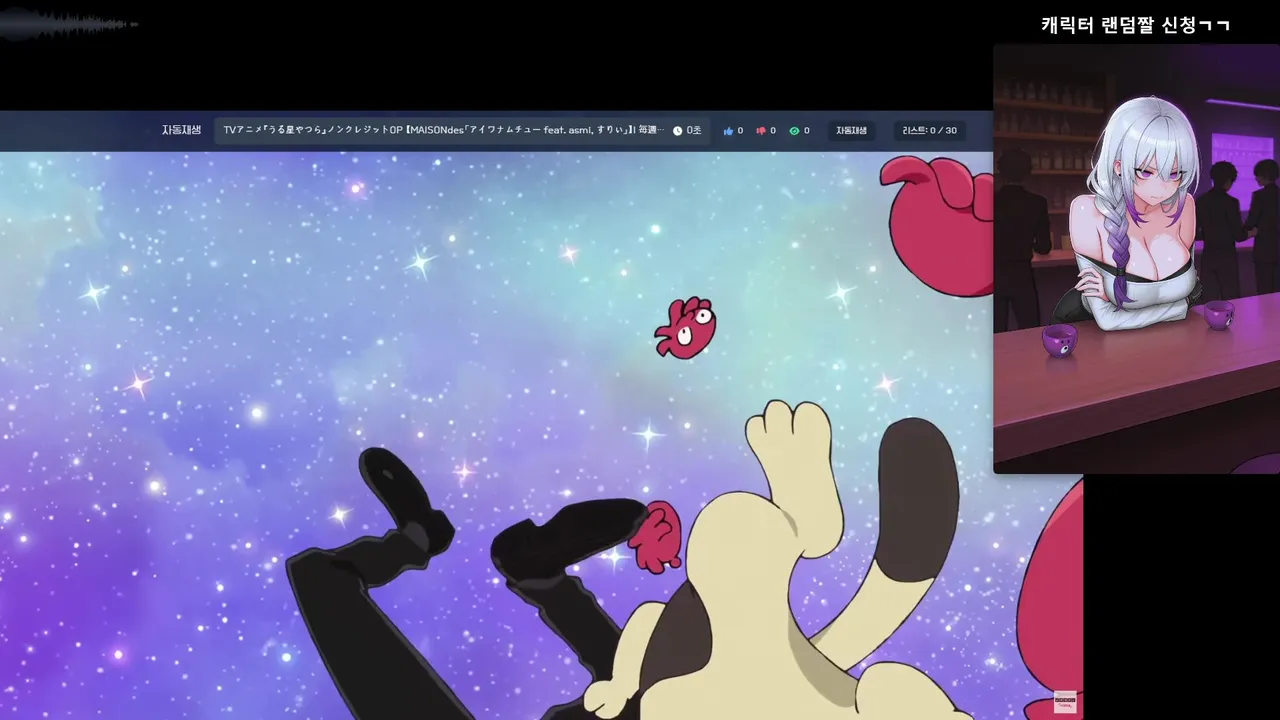The height and width of the screenshot is (720, 1280).
Task: Click the 0초 elapsed time text
Action: click(694, 131)
